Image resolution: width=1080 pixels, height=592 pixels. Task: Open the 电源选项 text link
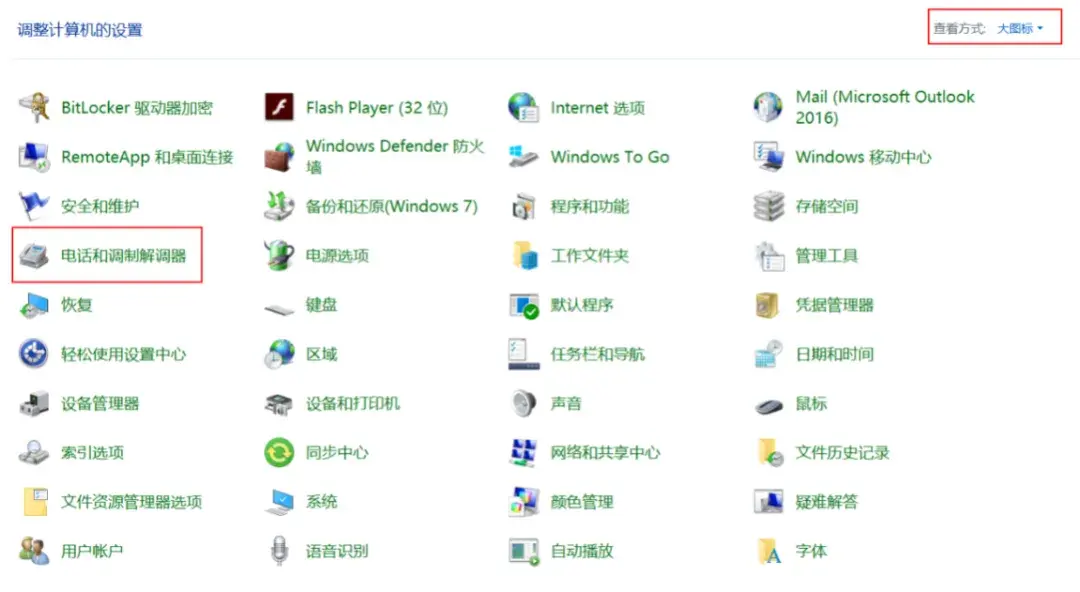click(338, 256)
